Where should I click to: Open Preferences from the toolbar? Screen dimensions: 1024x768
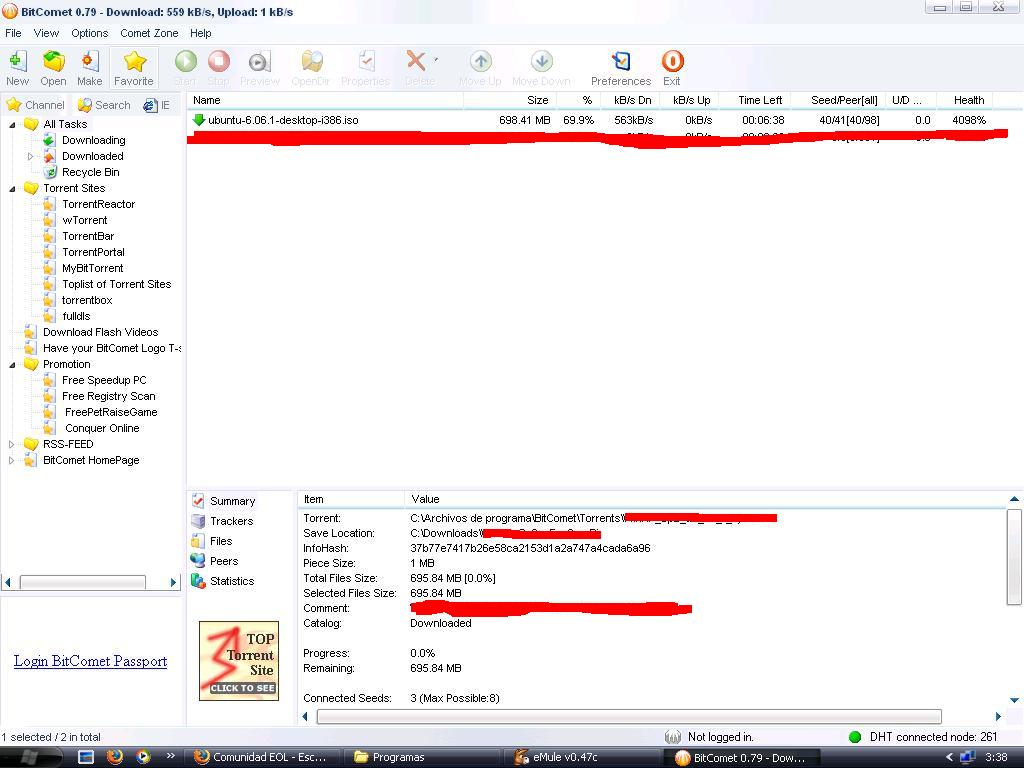point(621,68)
